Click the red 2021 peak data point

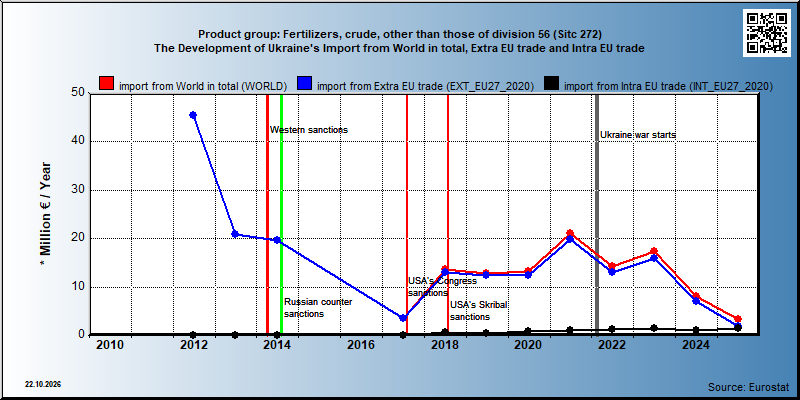pos(570,233)
